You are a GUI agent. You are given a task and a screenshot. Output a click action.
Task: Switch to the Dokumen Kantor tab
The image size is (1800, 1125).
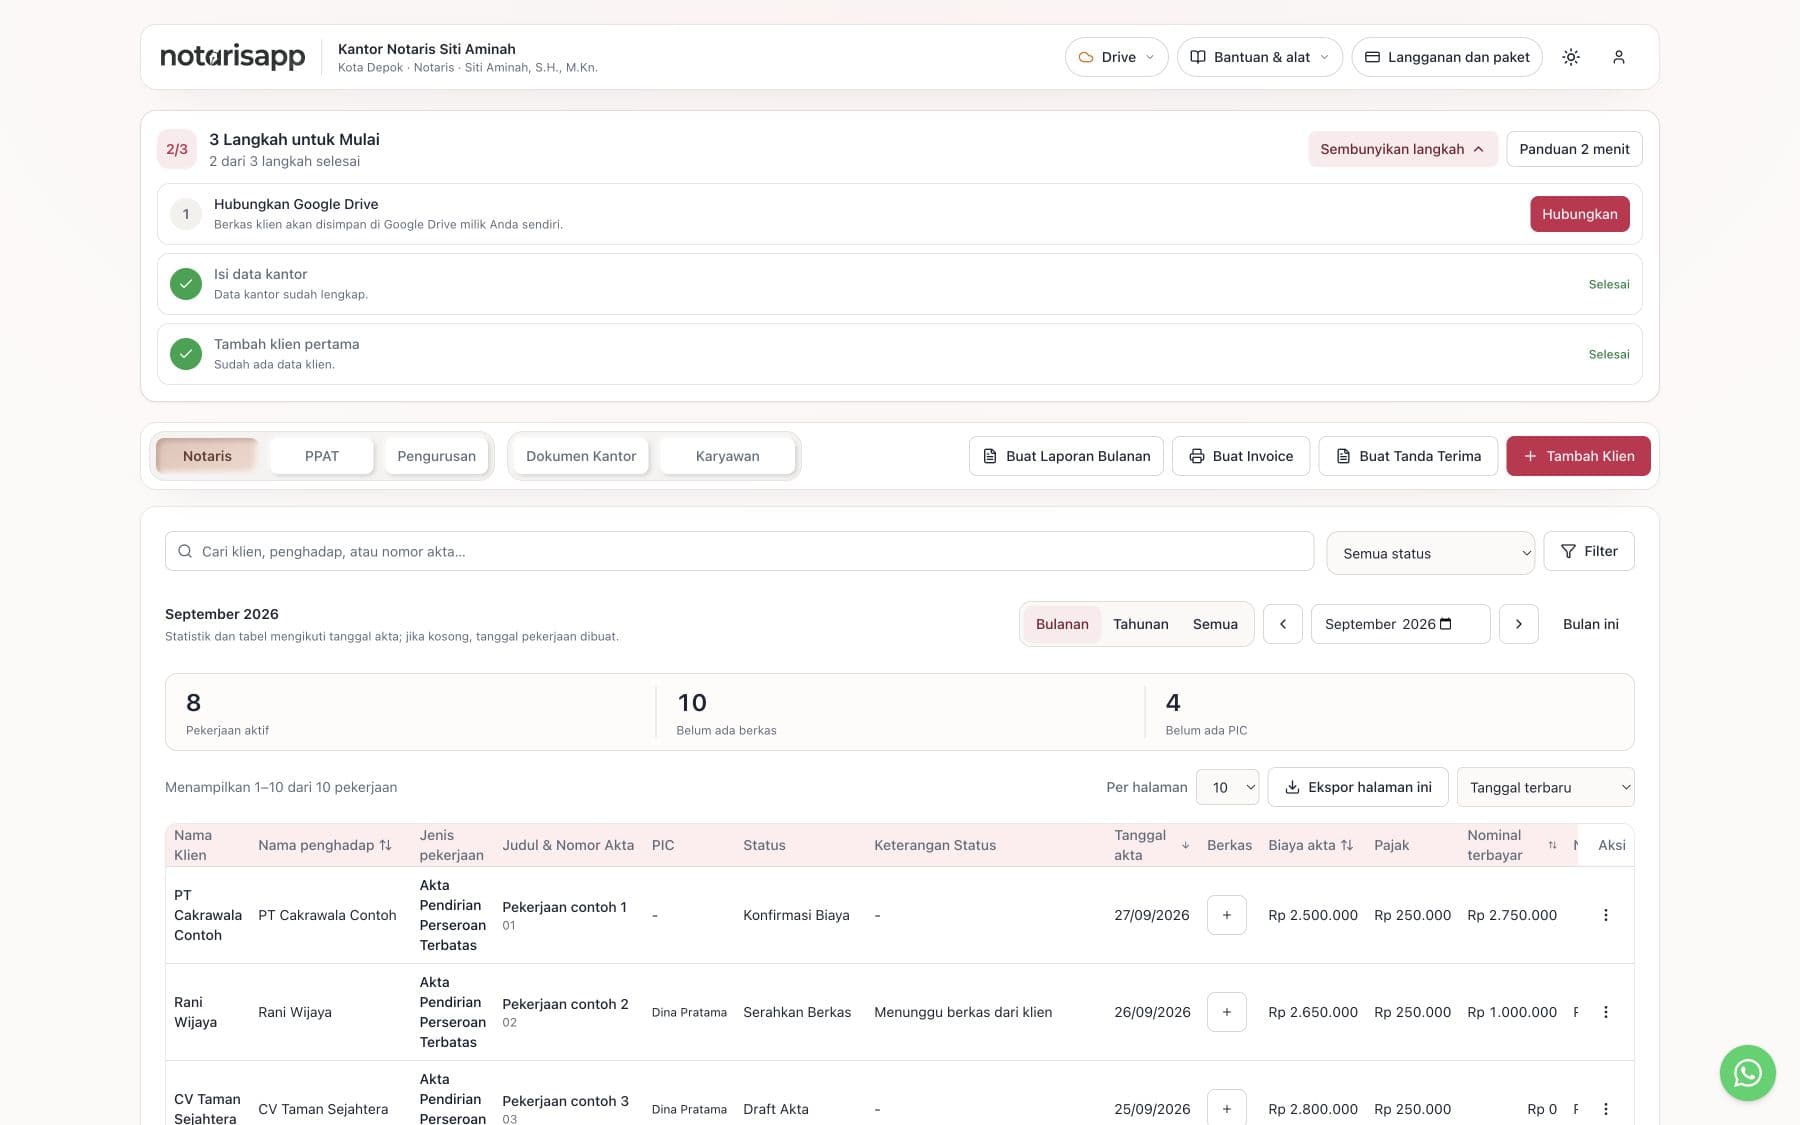(581, 456)
